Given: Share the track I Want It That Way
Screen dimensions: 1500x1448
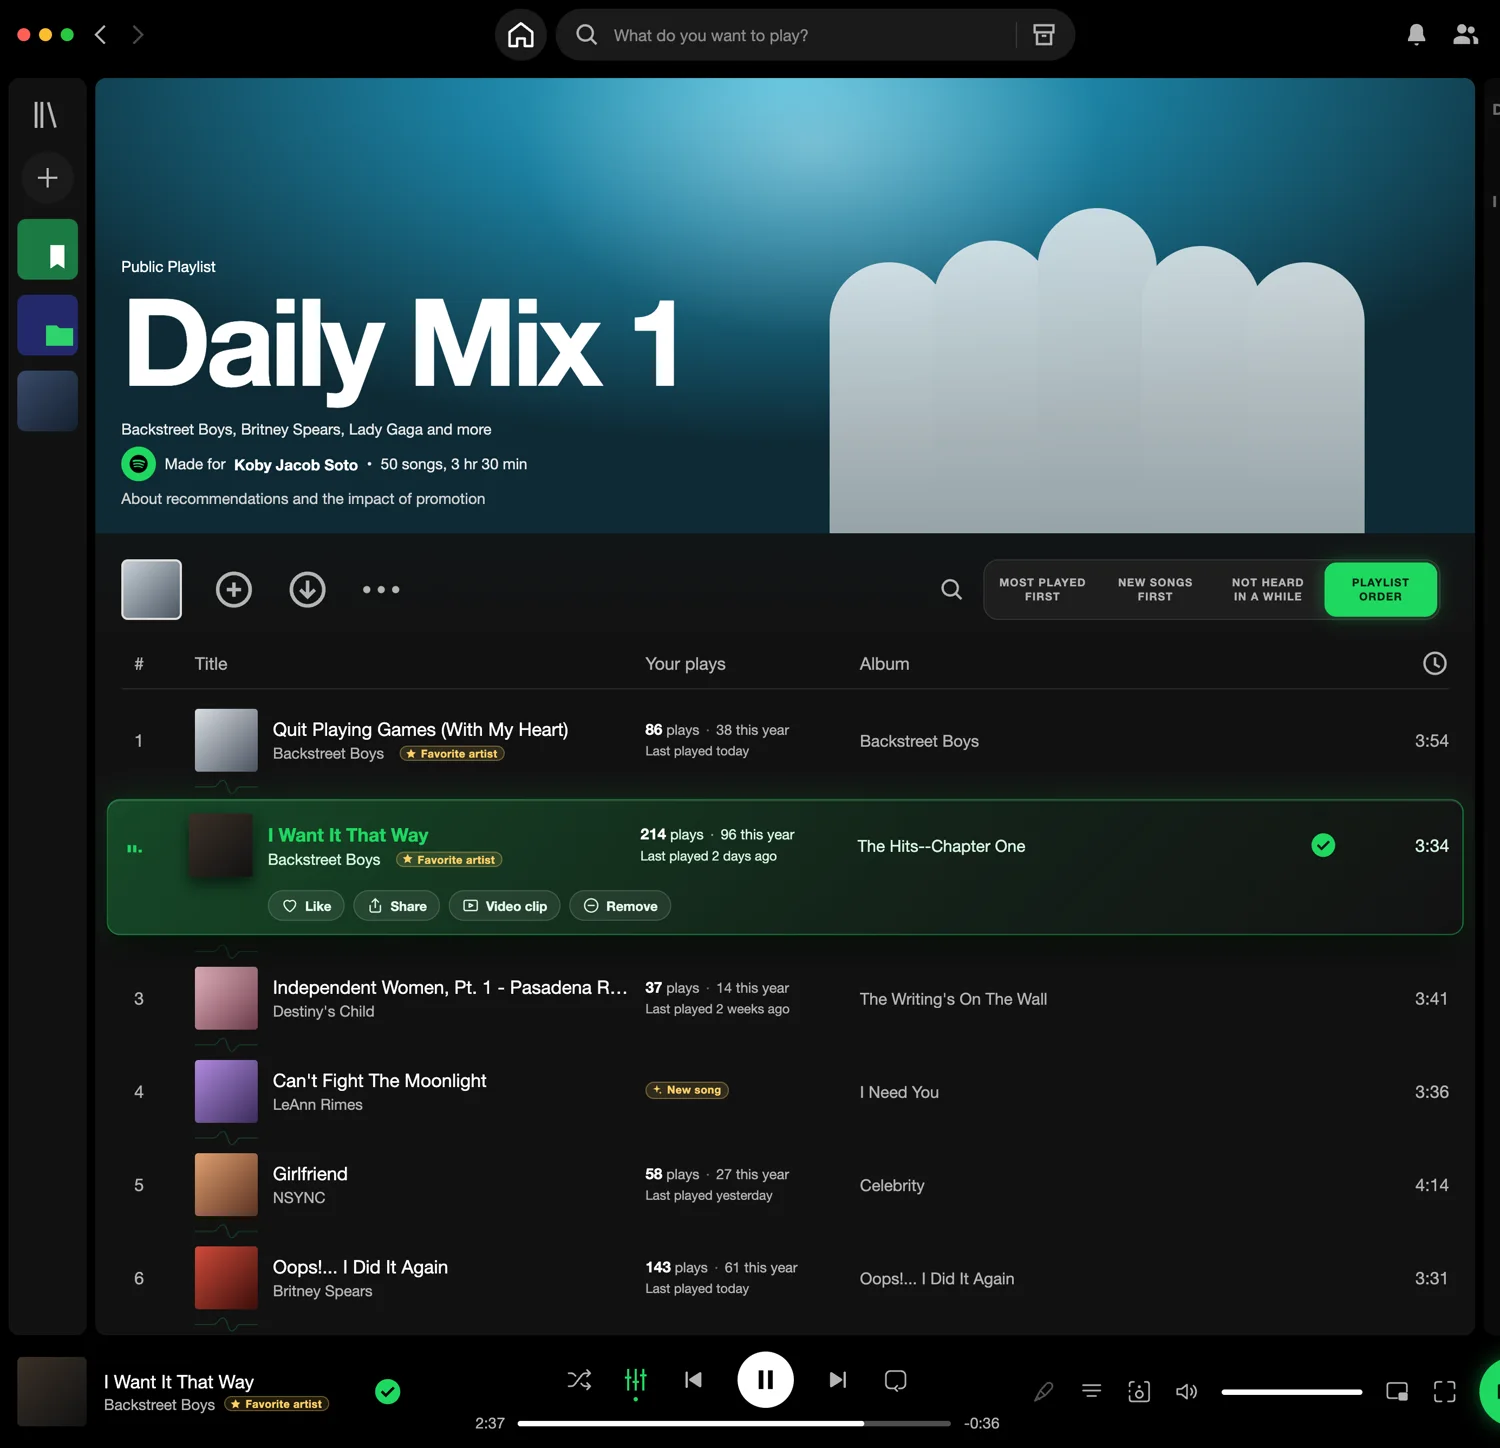Looking at the screenshot, I should pyautogui.click(x=397, y=906).
